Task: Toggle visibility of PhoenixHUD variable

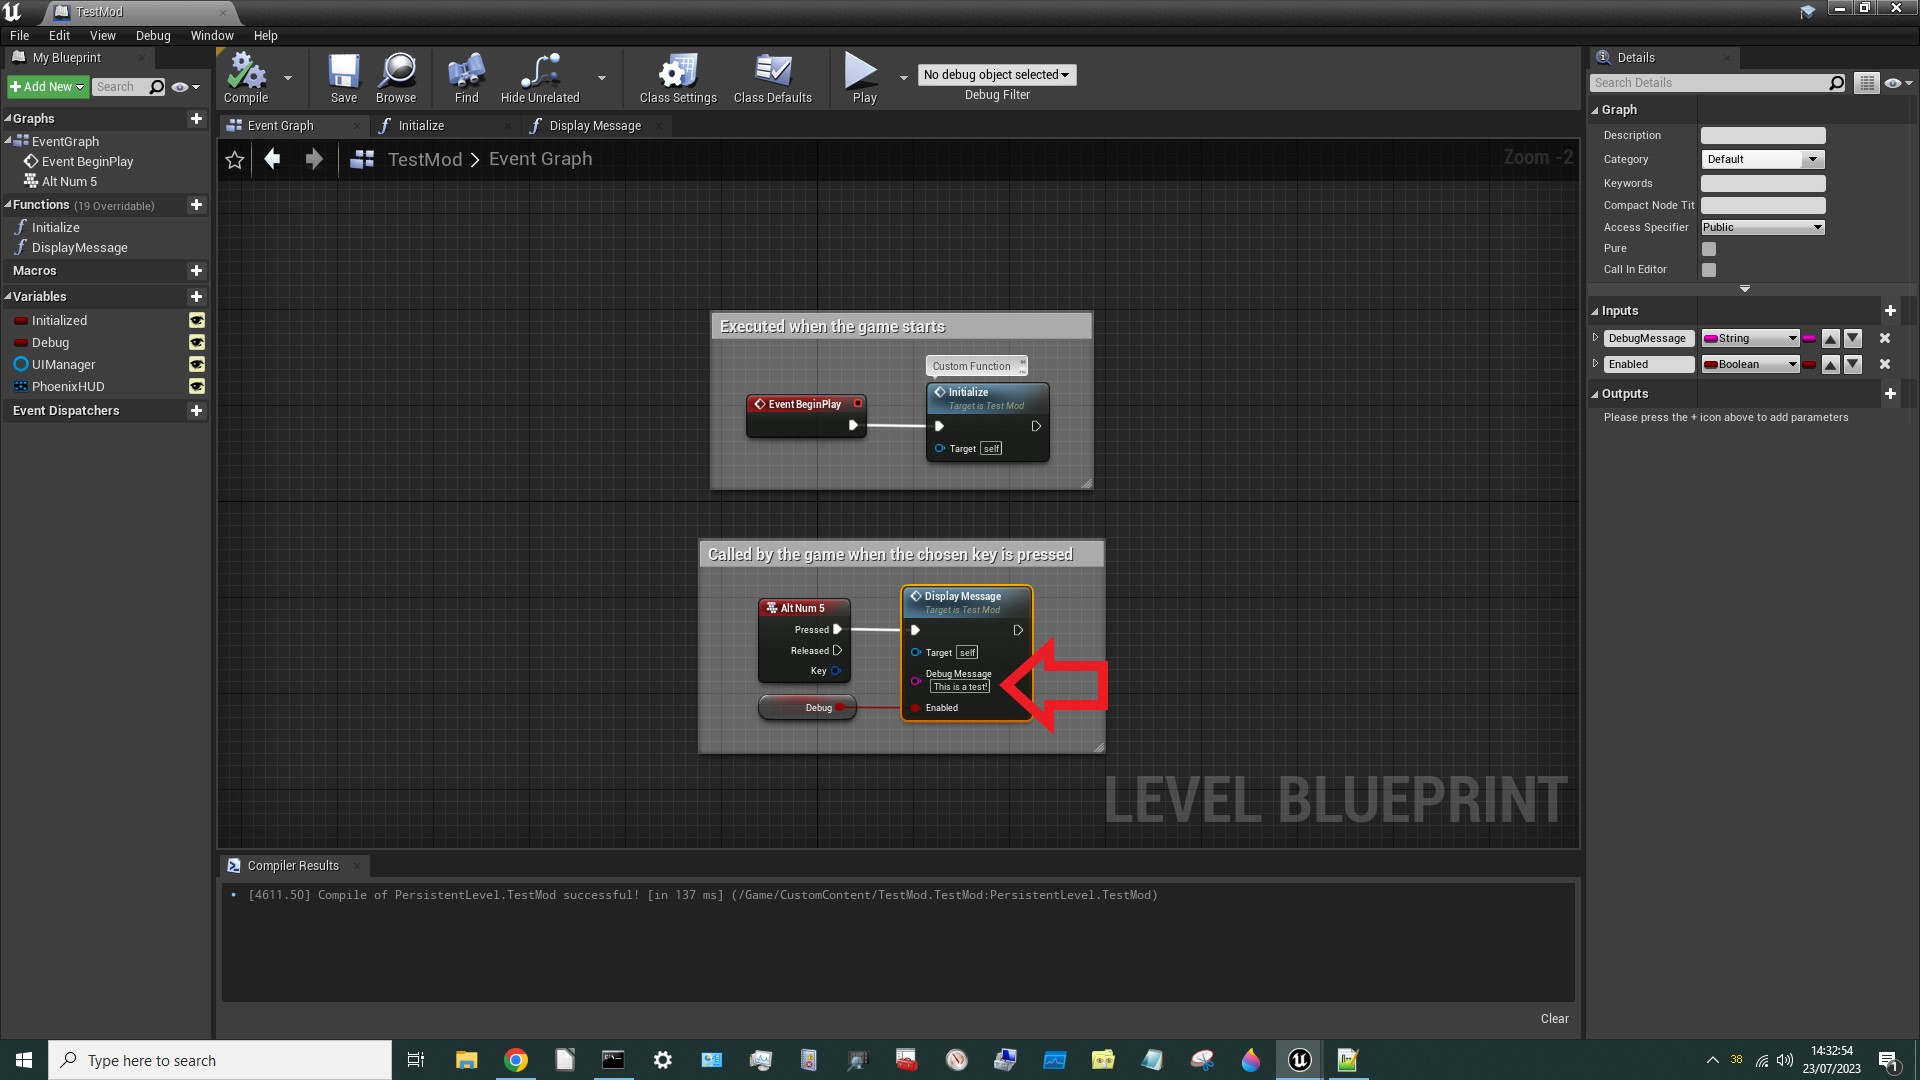Action: 197,386
